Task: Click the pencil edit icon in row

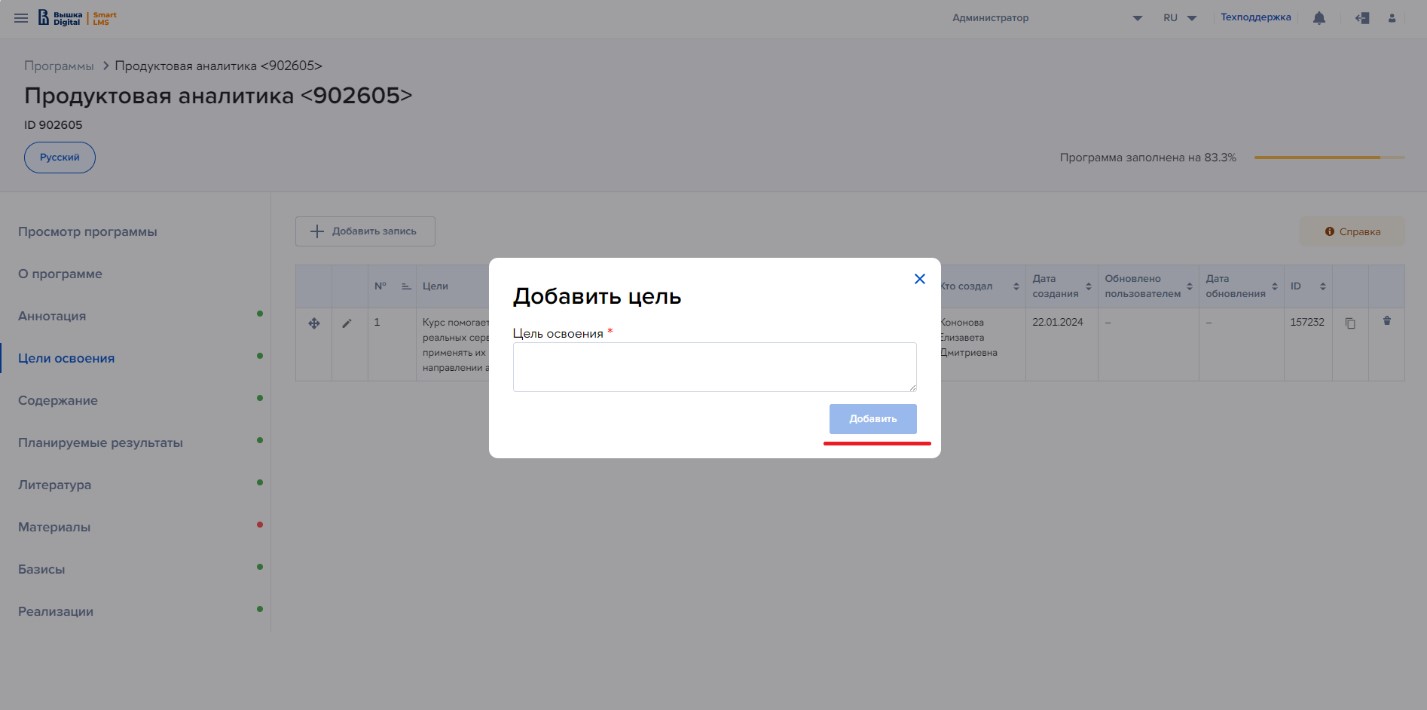Action: [347, 323]
